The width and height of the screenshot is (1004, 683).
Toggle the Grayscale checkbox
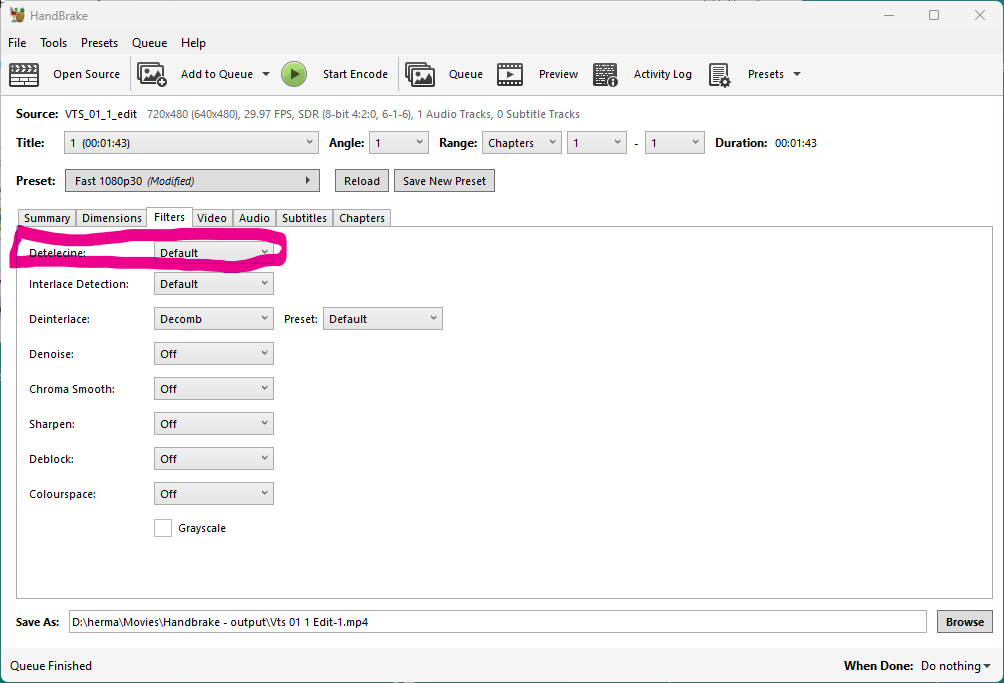coord(163,528)
